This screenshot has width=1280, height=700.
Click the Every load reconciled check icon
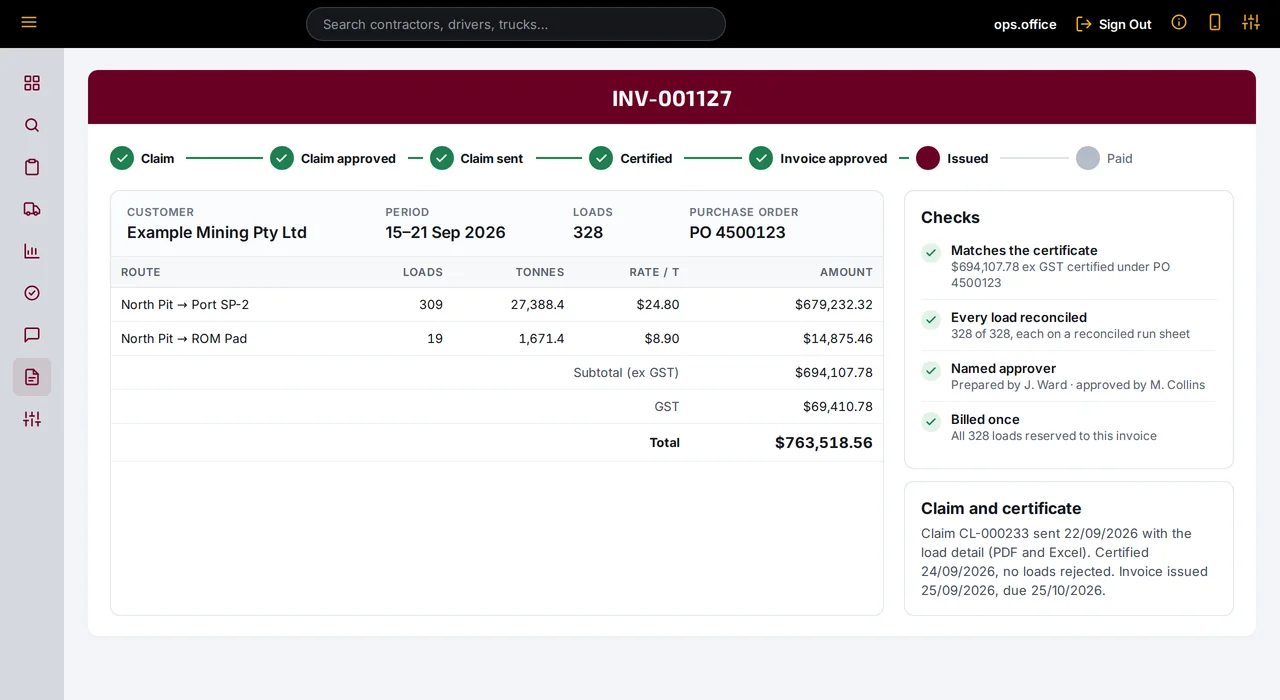931,320
